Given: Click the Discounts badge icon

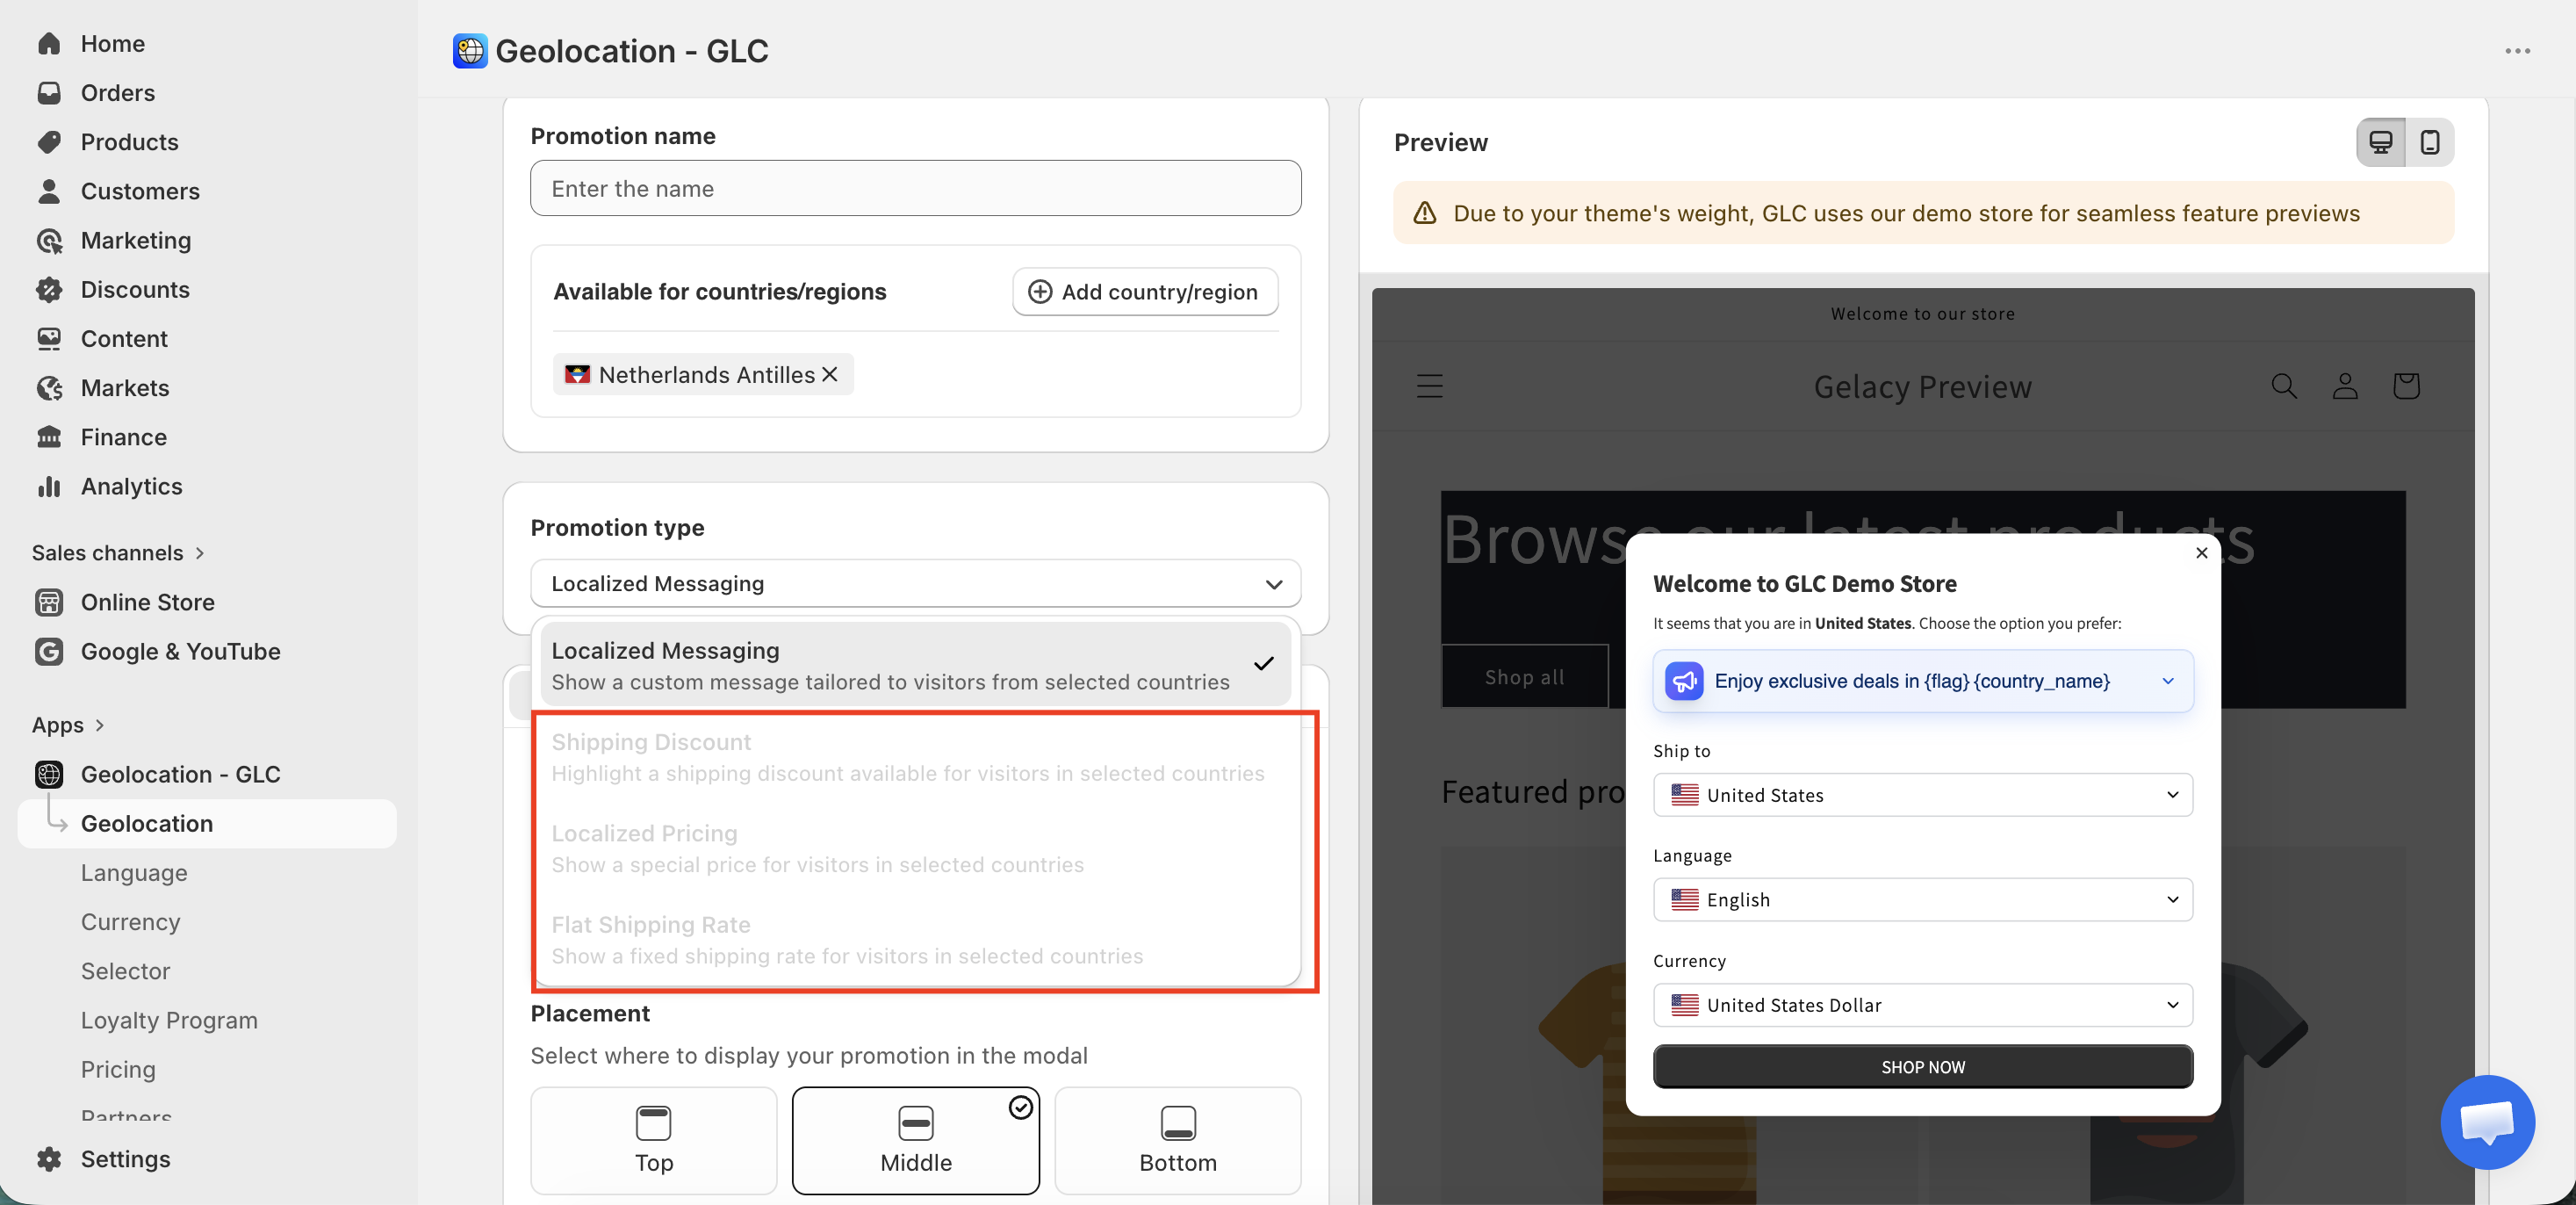Looking at the screenshot, I should point(49,289).
